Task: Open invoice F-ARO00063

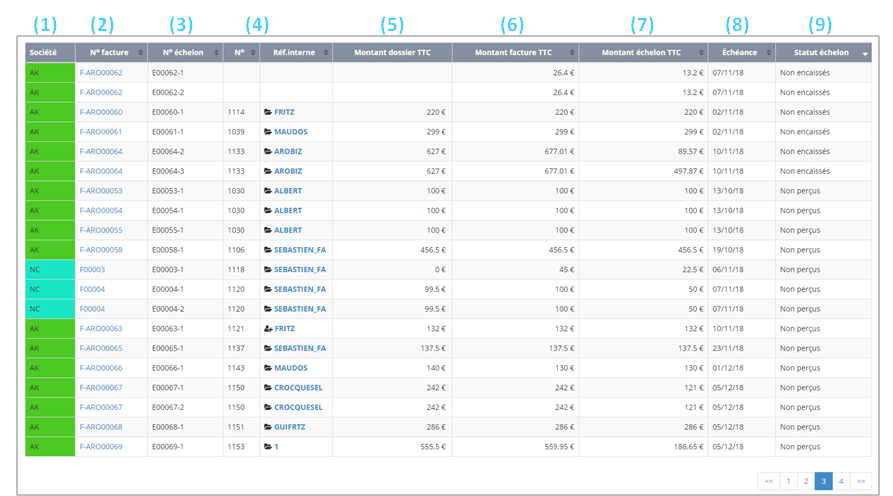Action: (101, 329)
